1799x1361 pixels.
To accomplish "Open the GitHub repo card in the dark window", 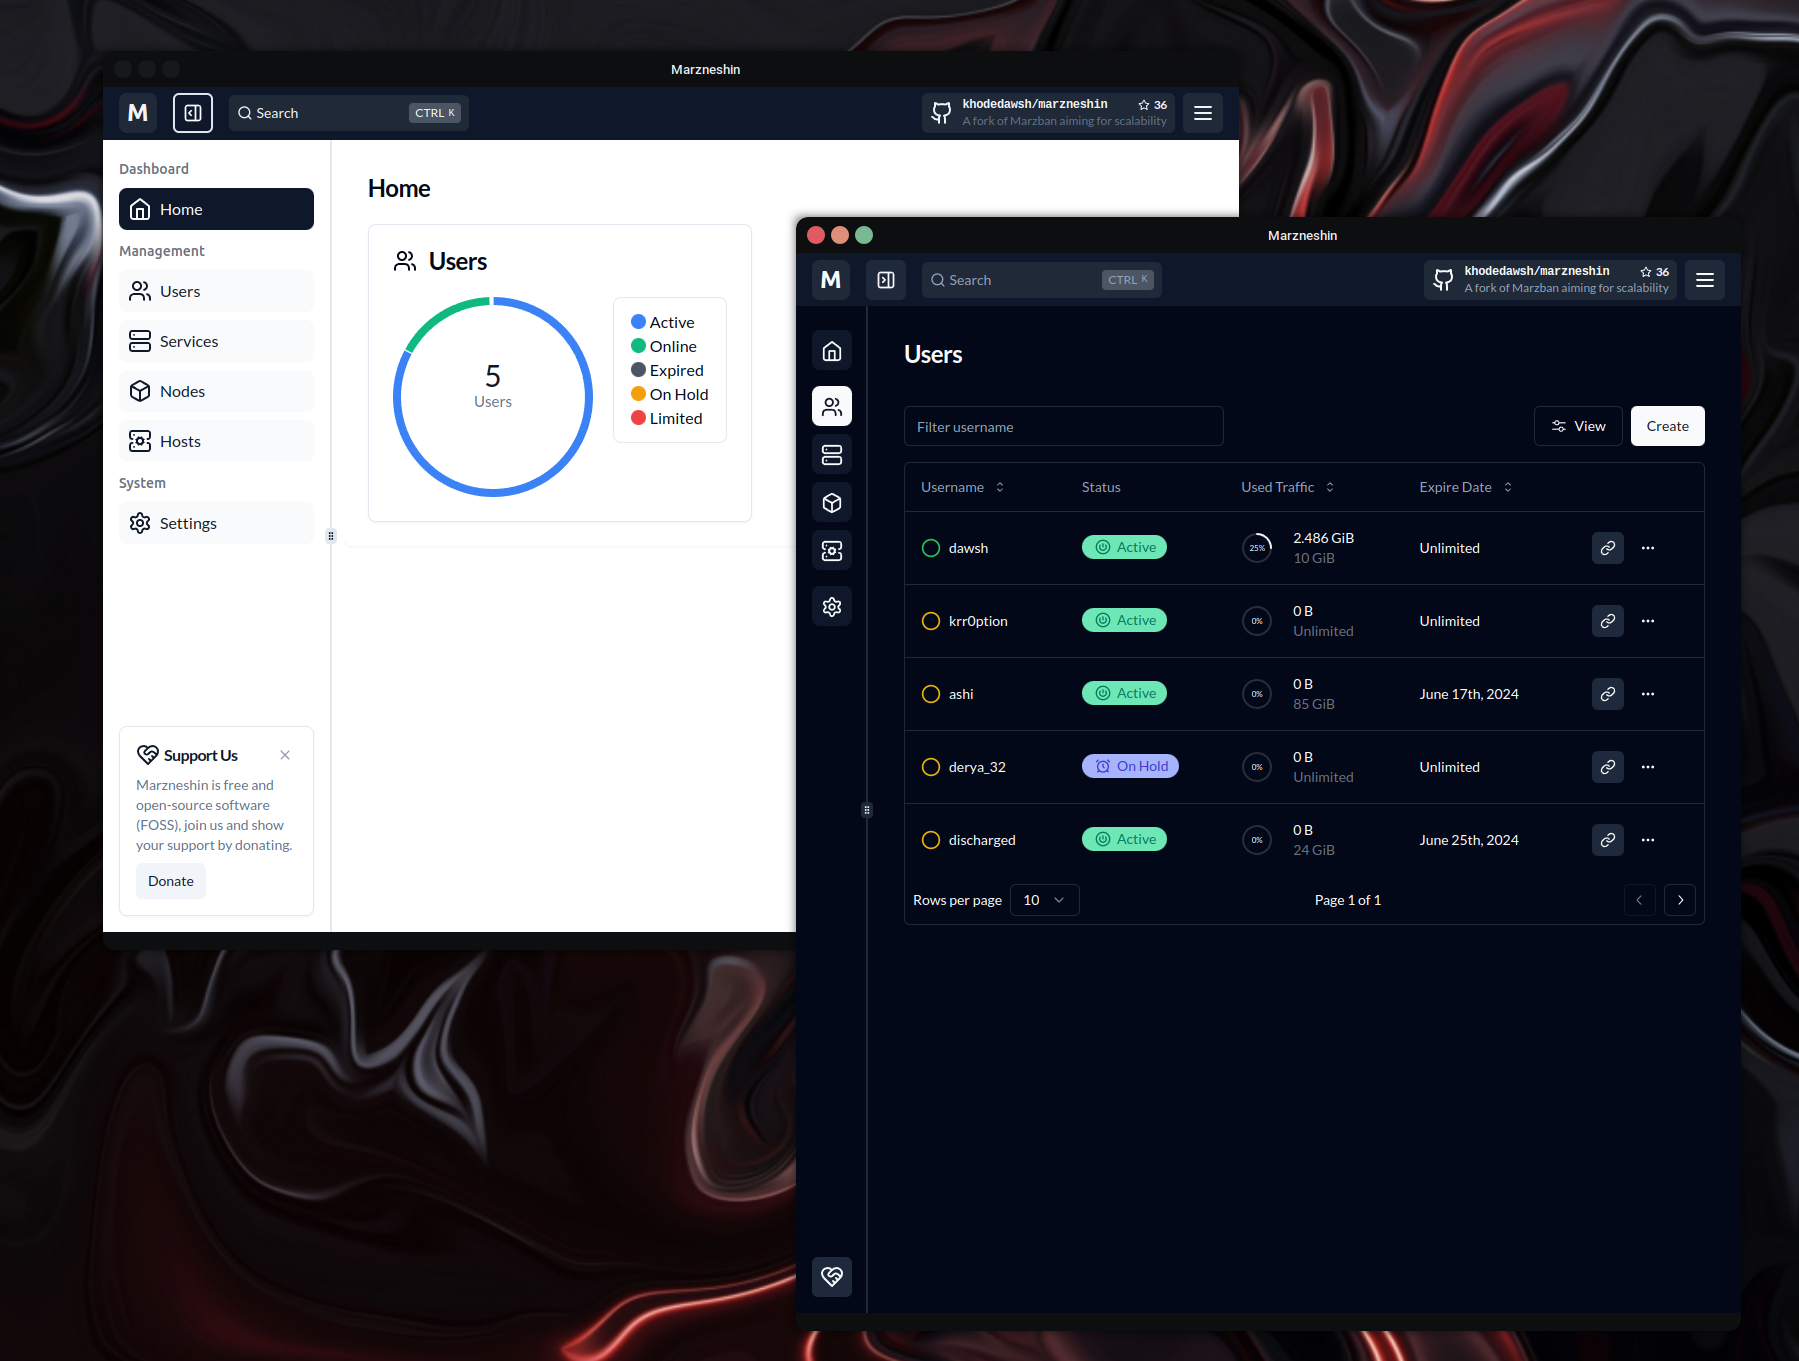I will tap(1550, 280).
